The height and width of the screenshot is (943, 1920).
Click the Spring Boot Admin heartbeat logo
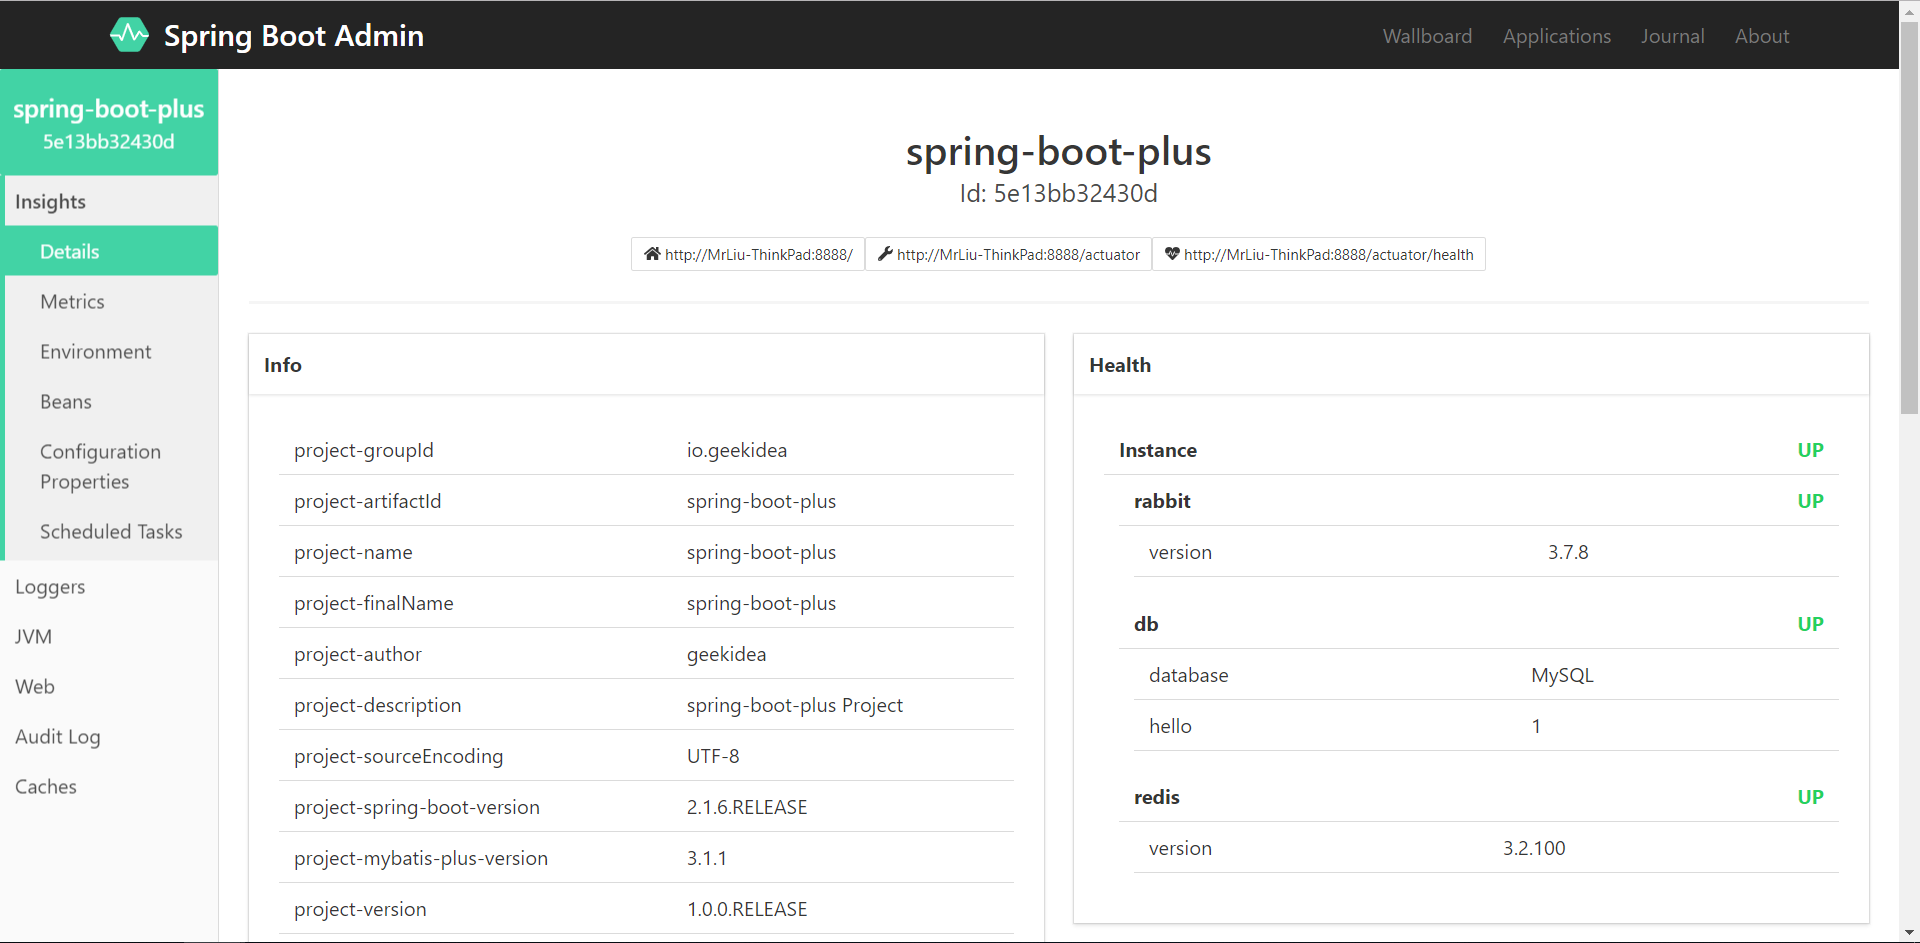click(129, 35)
